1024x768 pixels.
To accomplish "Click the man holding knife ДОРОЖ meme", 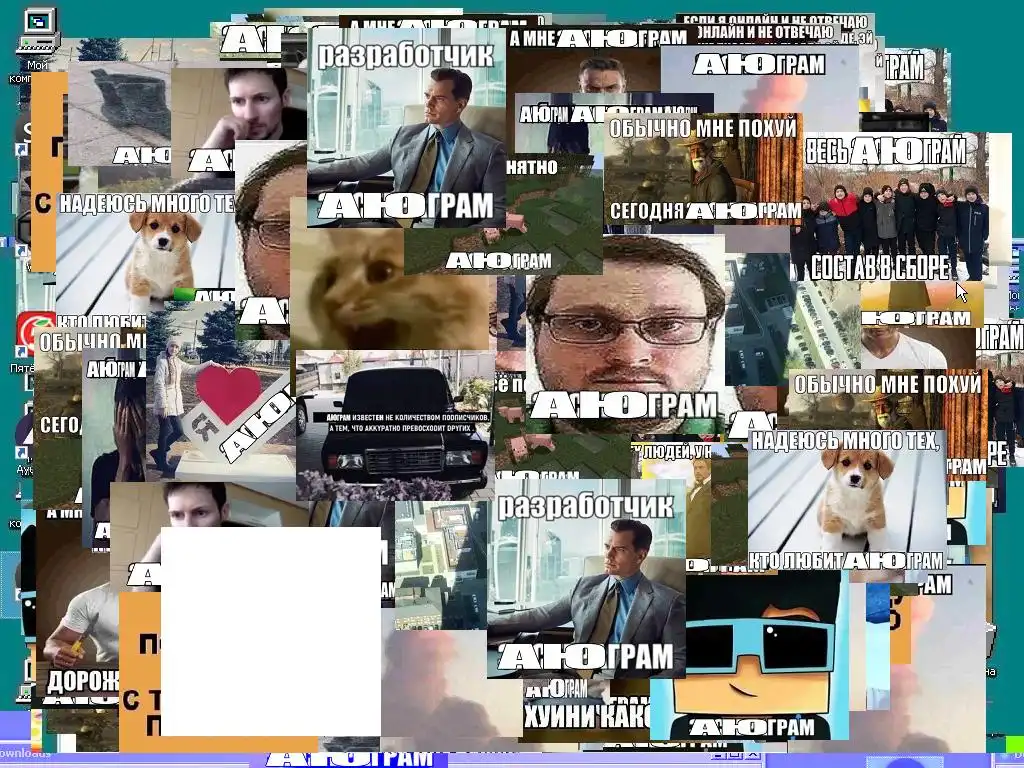I will [x=77, y=611].
